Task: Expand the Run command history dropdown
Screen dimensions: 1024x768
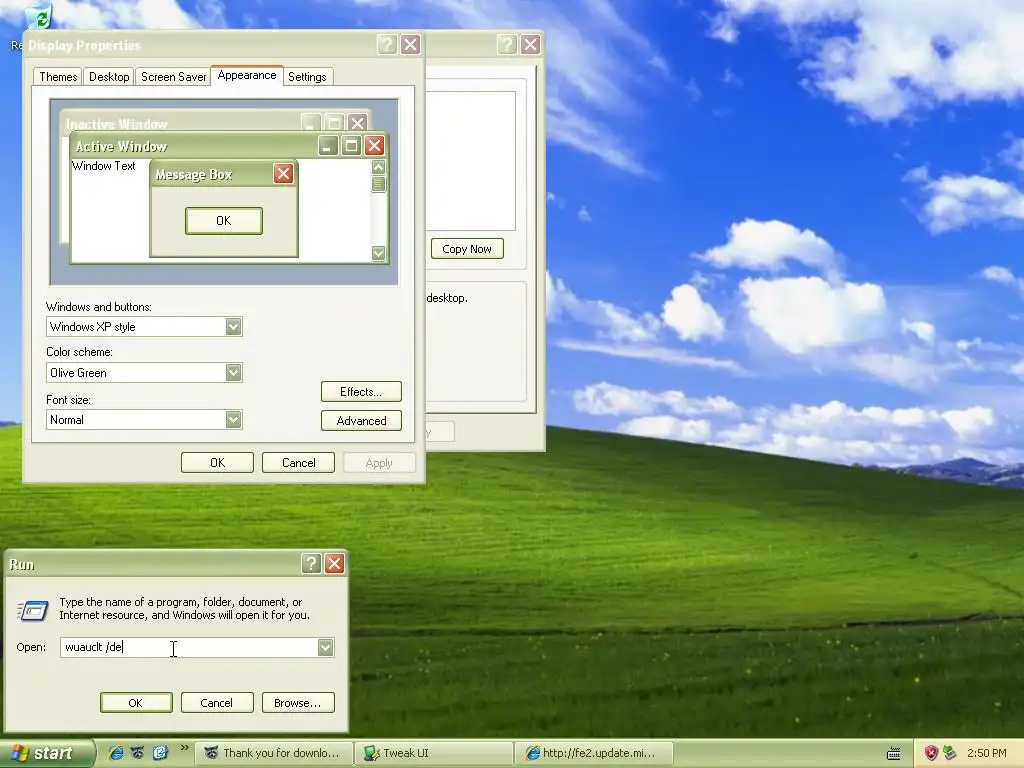Action: (x=325, y=647)
